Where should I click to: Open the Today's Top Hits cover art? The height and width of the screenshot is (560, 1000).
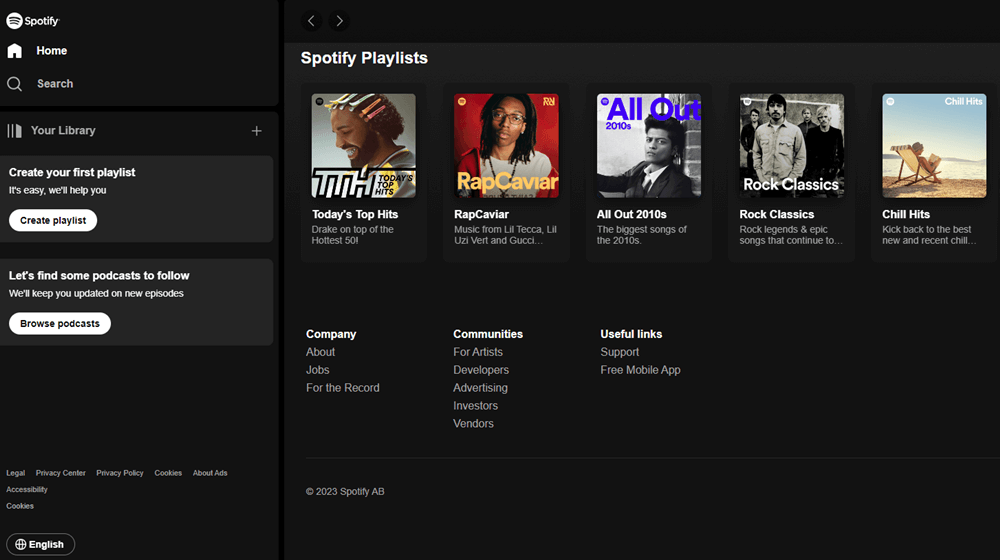click(x=364, y=145)
